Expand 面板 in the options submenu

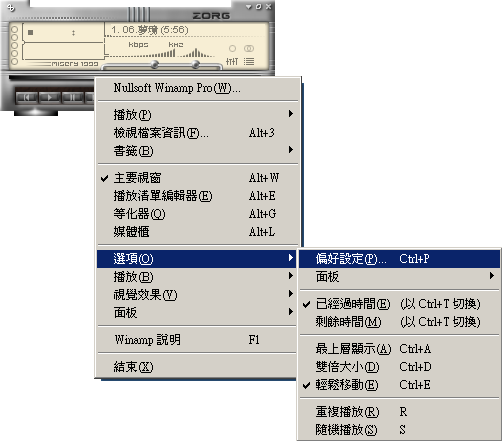pos(399,277)
